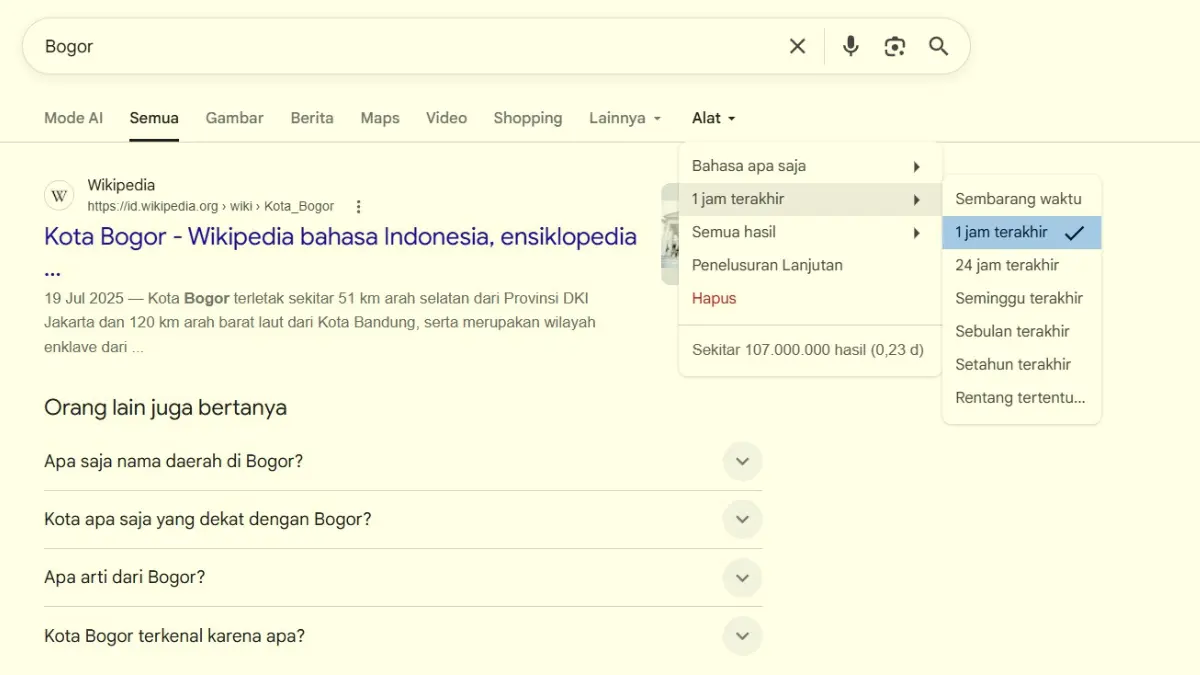Screen dimensions: 1200x675
Task: Expand 'Apa saja nama daerah di Bogor?'
Action: 403,462
